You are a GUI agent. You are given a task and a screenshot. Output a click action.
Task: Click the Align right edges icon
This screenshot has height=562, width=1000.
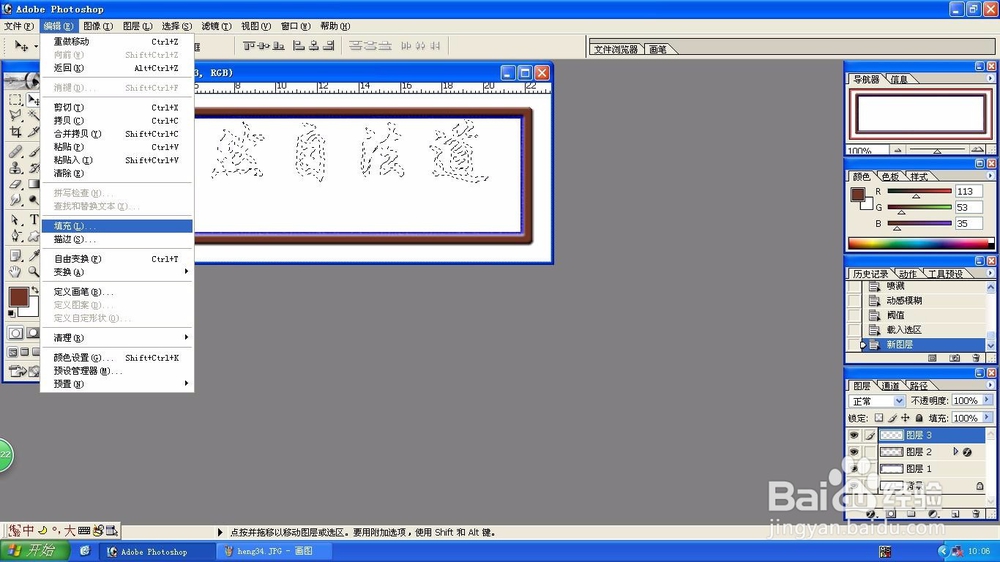(x=328, y=46)
